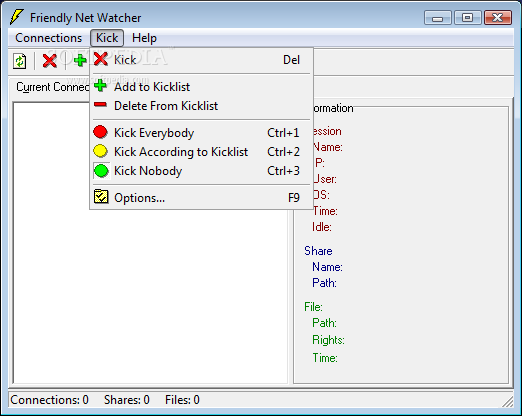Click the window resize grip corner

click(x=508, y=401)
